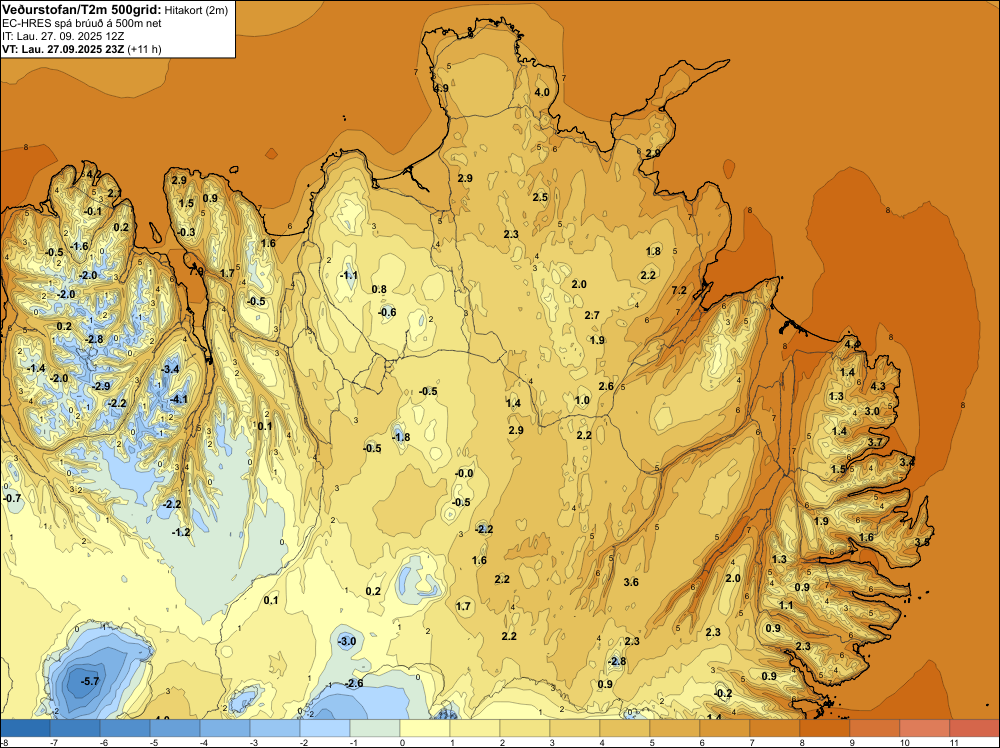Viewport: 1000px width, 748px height.
Task: Click the temperature value -0.6
Action: click(387, 312)
